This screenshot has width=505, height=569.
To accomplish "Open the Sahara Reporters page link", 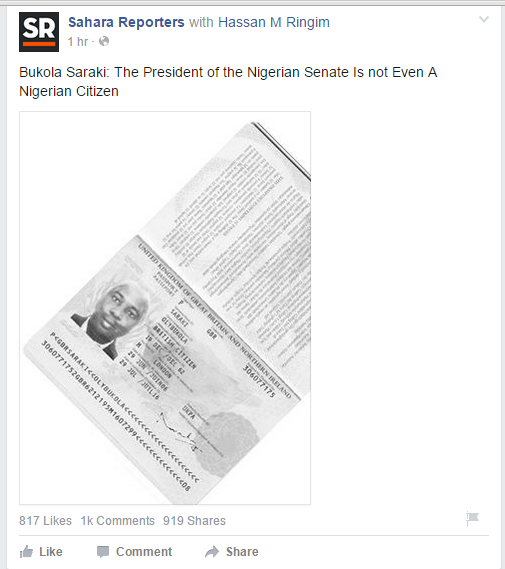I will point(126,22).
